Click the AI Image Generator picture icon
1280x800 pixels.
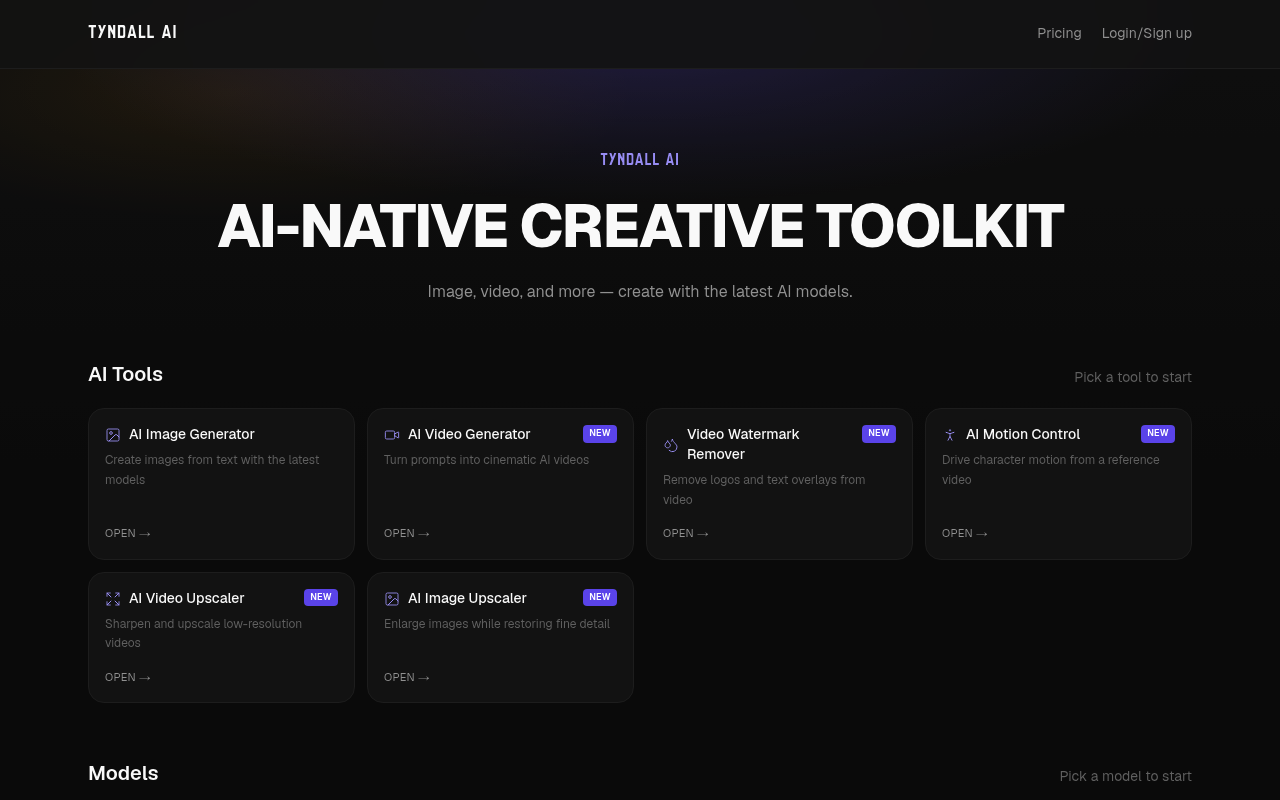[x=113, y=435]
